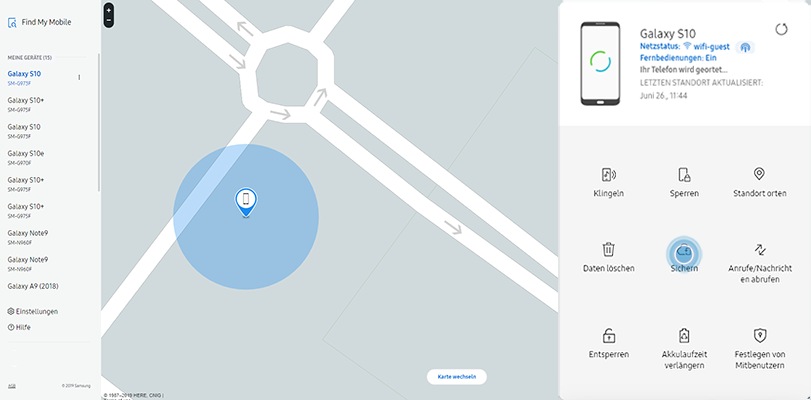Click the MEINE GERÄTE (15) heading

coord(29,57)
